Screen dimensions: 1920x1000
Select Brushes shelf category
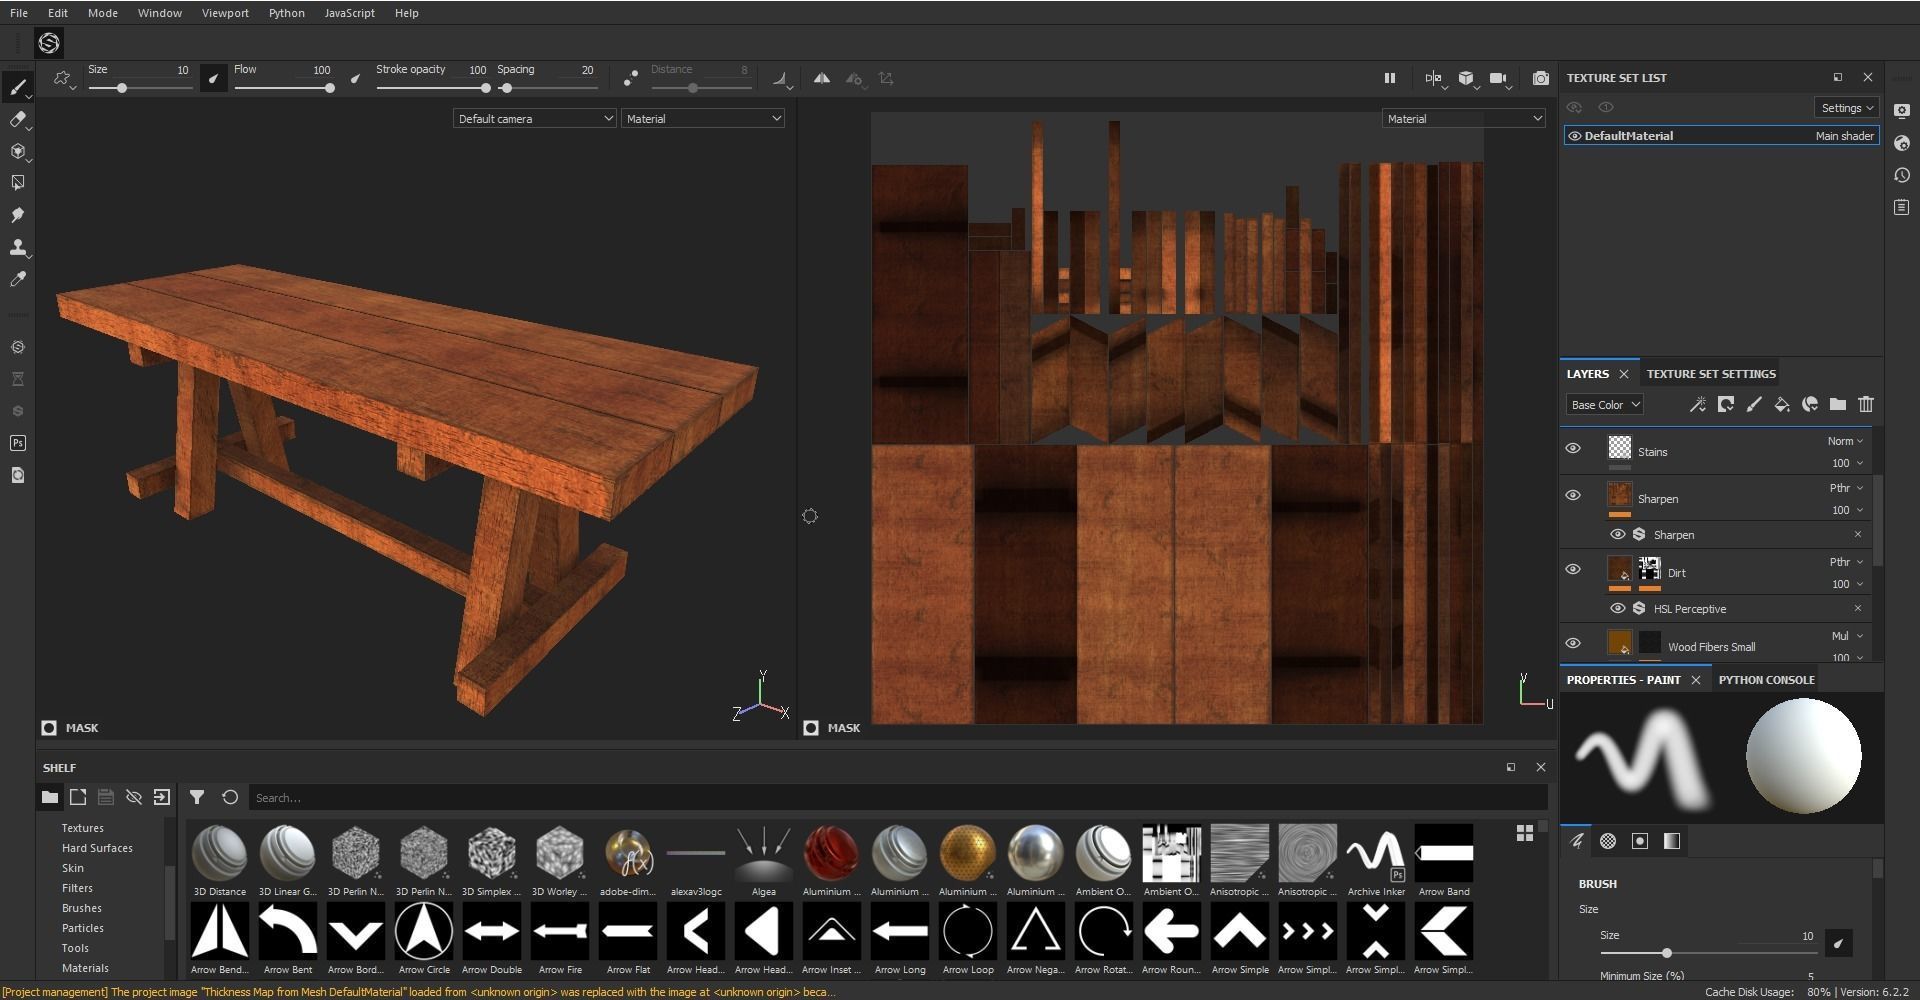point(82,908)
